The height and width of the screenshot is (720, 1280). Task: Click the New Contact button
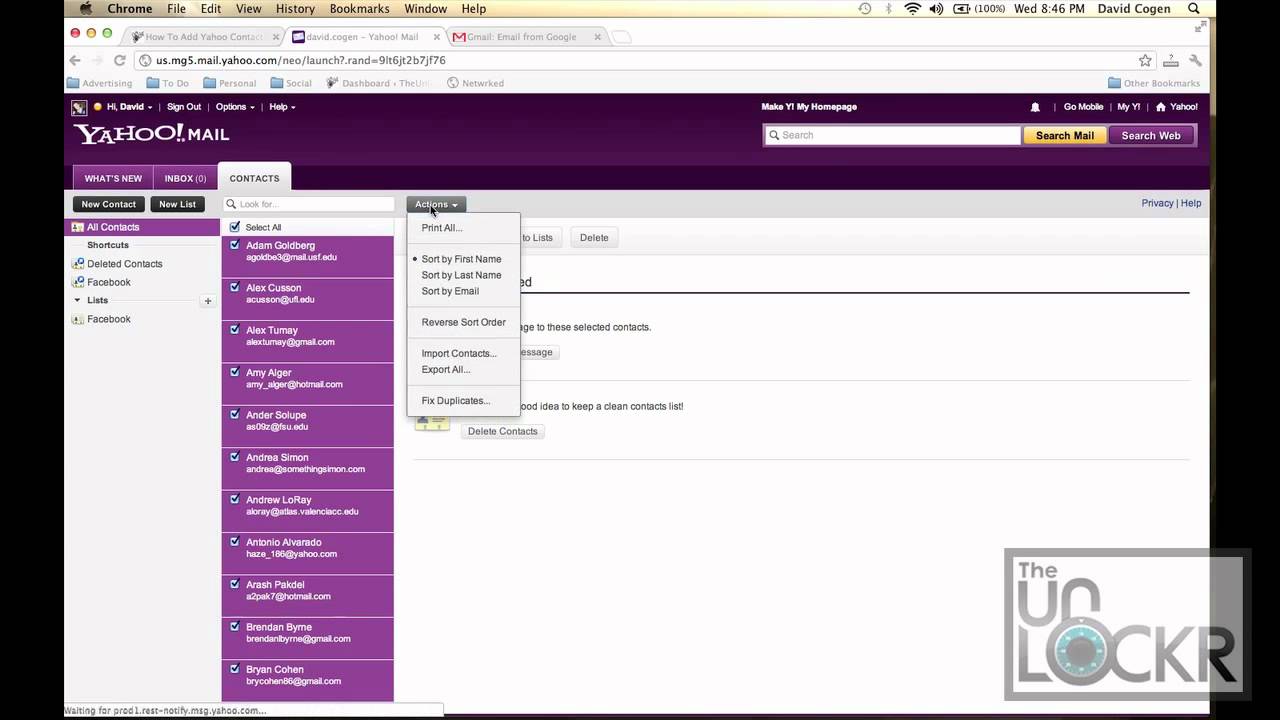[x=108, y=204]
